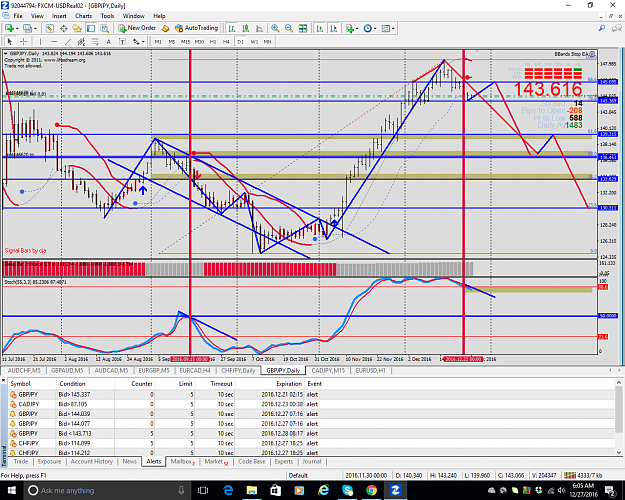Expand the Profiles dropdown arrow

[35, 29]
